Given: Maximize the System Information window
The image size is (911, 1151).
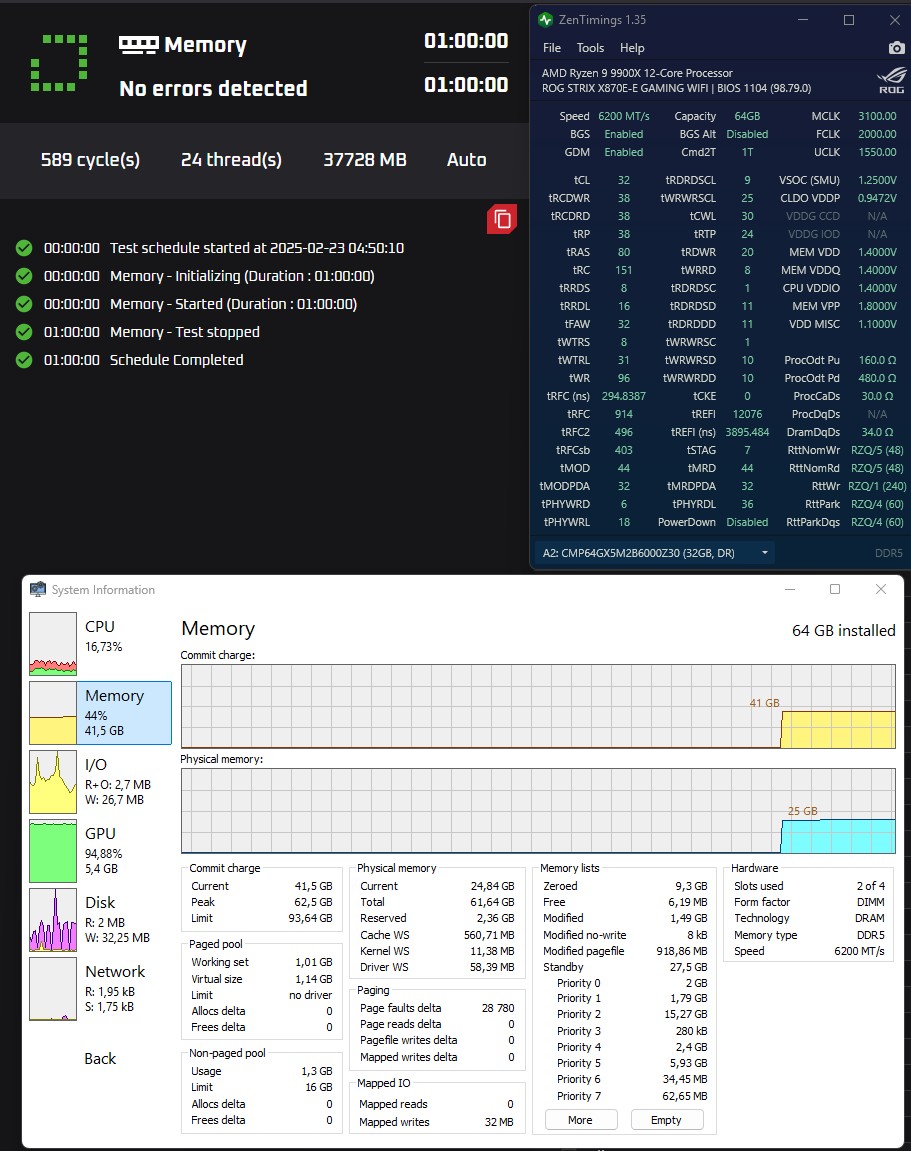Looking at the screenshot, I should [835, 590].
